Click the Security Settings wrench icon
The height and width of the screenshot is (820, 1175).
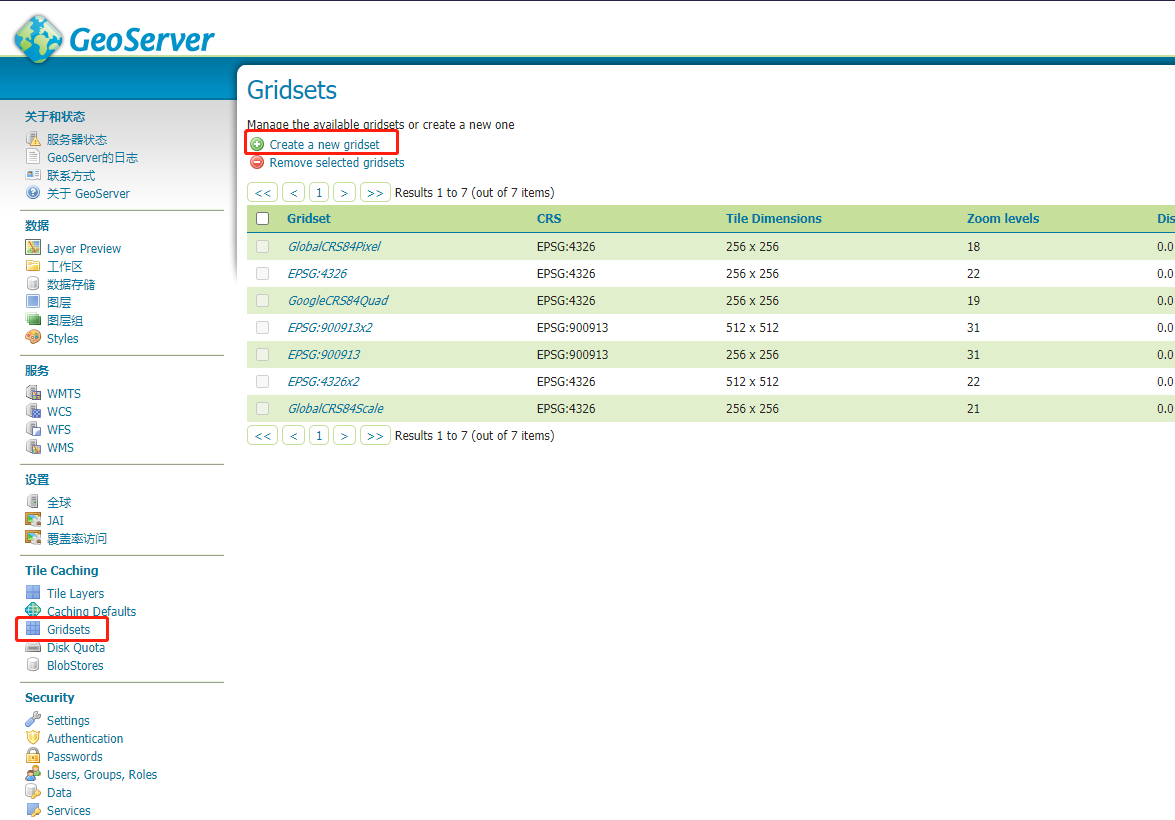(x=33, y=720)
